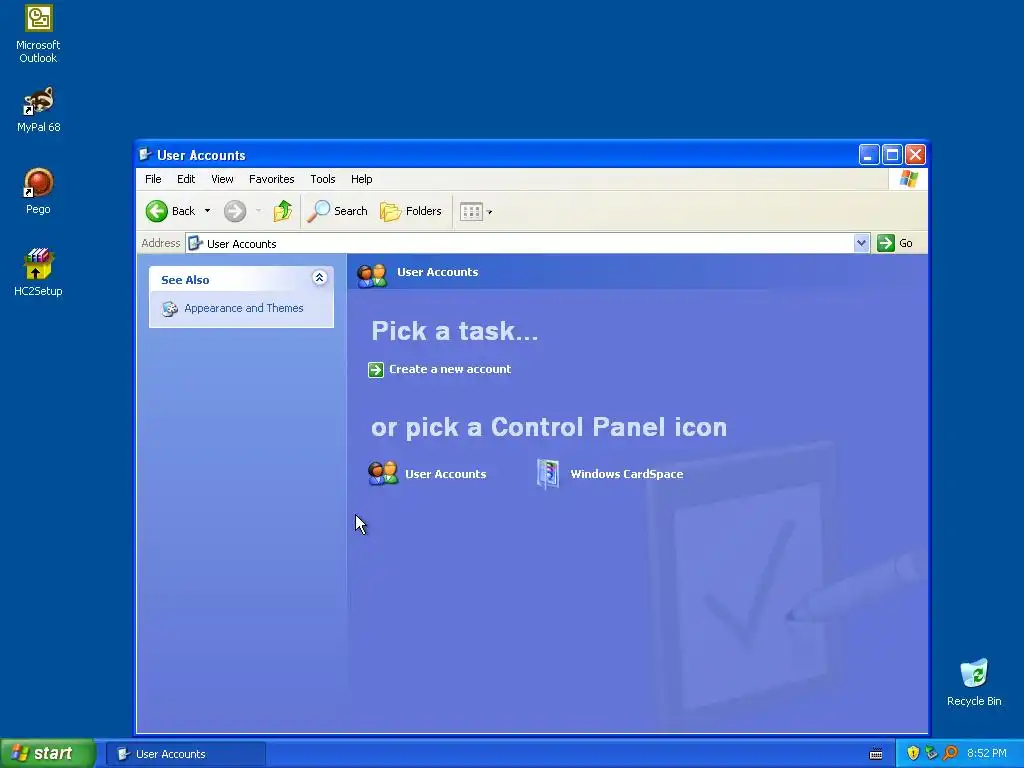Open the Edit menu
This screenshot has height=768, width=1024.
point(186,179)
